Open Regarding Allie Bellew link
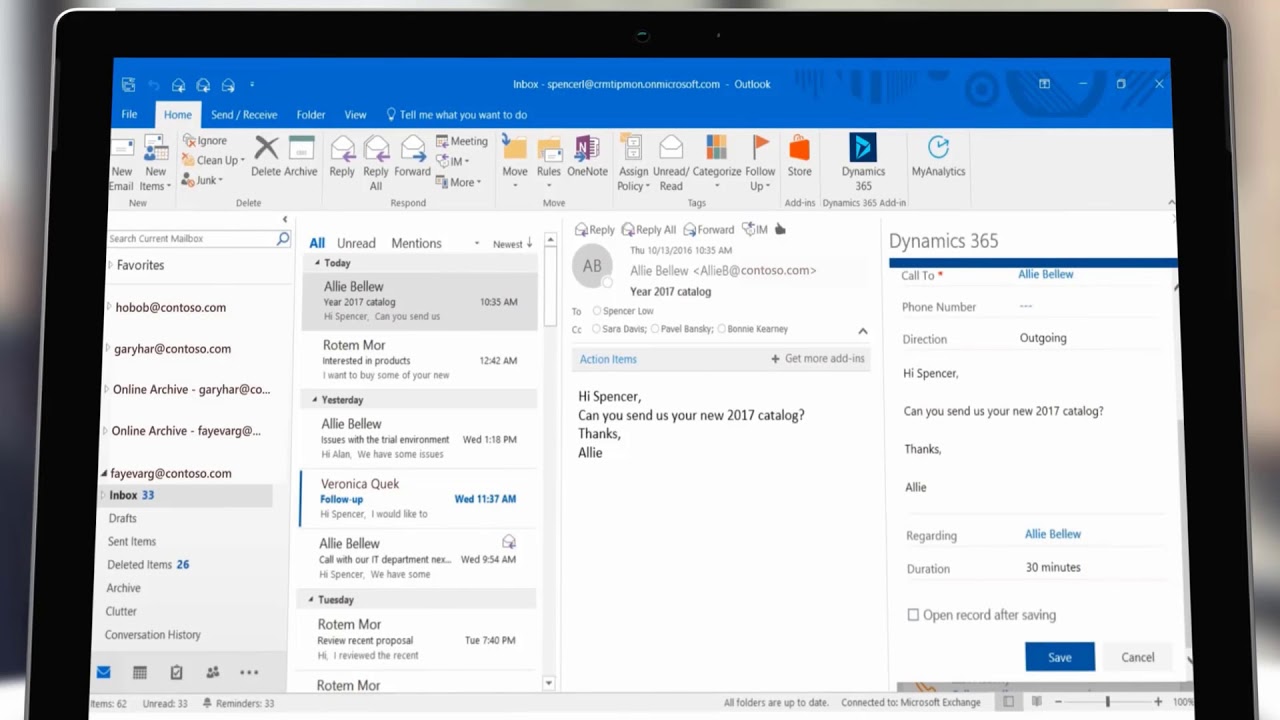Viewport: 1280px width, 720px height. (x=1053, y=534)
